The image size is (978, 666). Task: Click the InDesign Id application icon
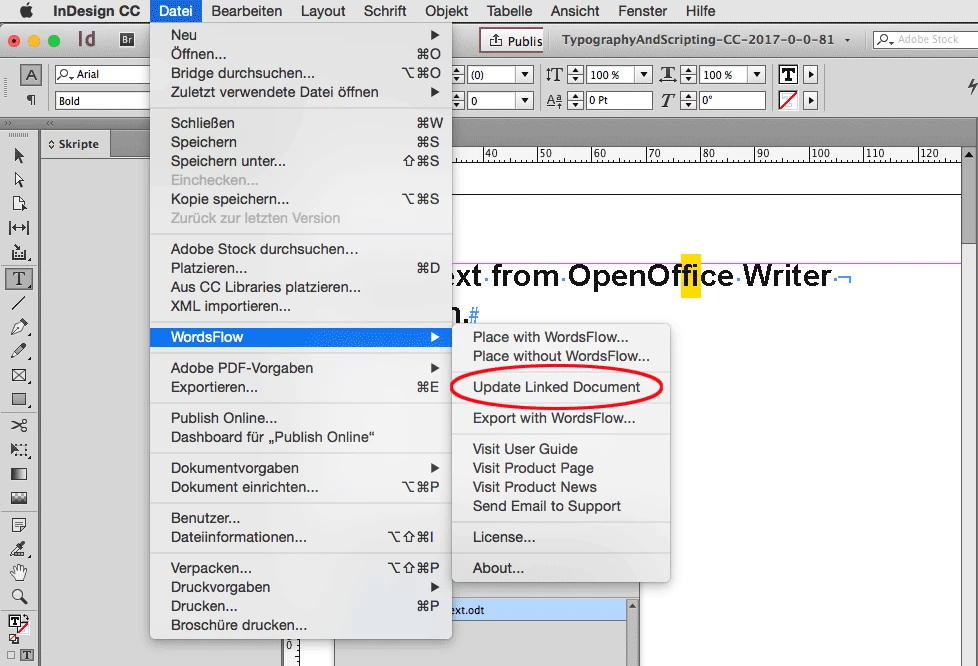(x=87, y=40)
